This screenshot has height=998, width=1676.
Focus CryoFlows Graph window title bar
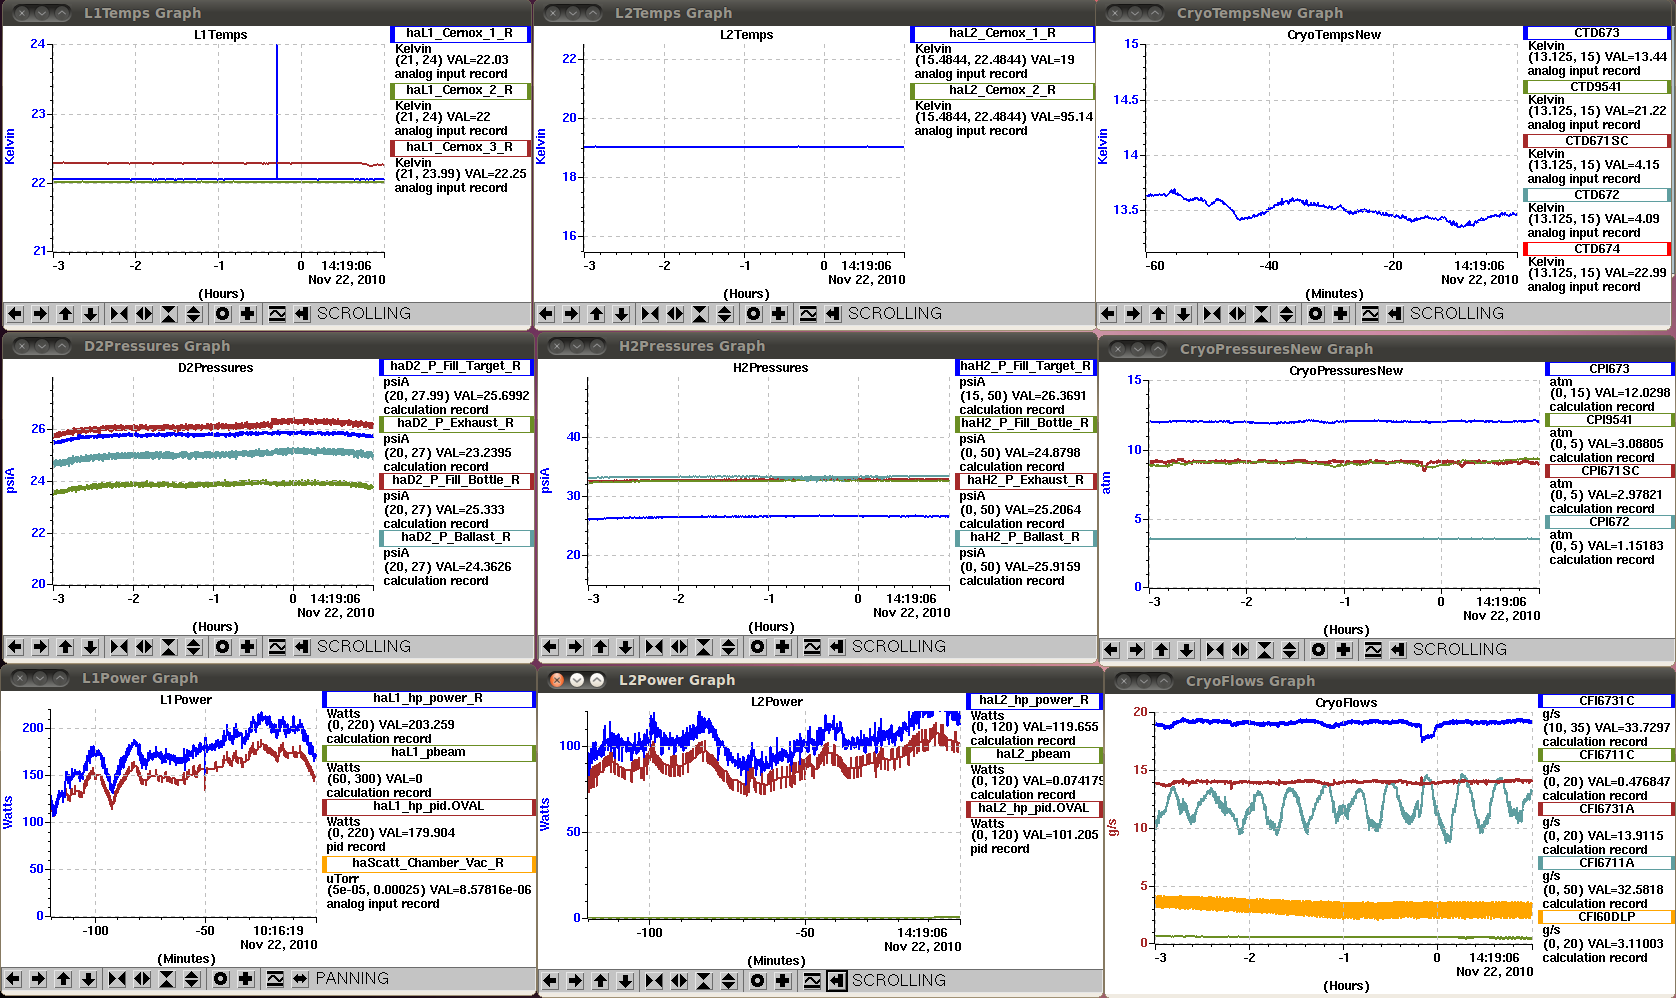(1390, 681)
